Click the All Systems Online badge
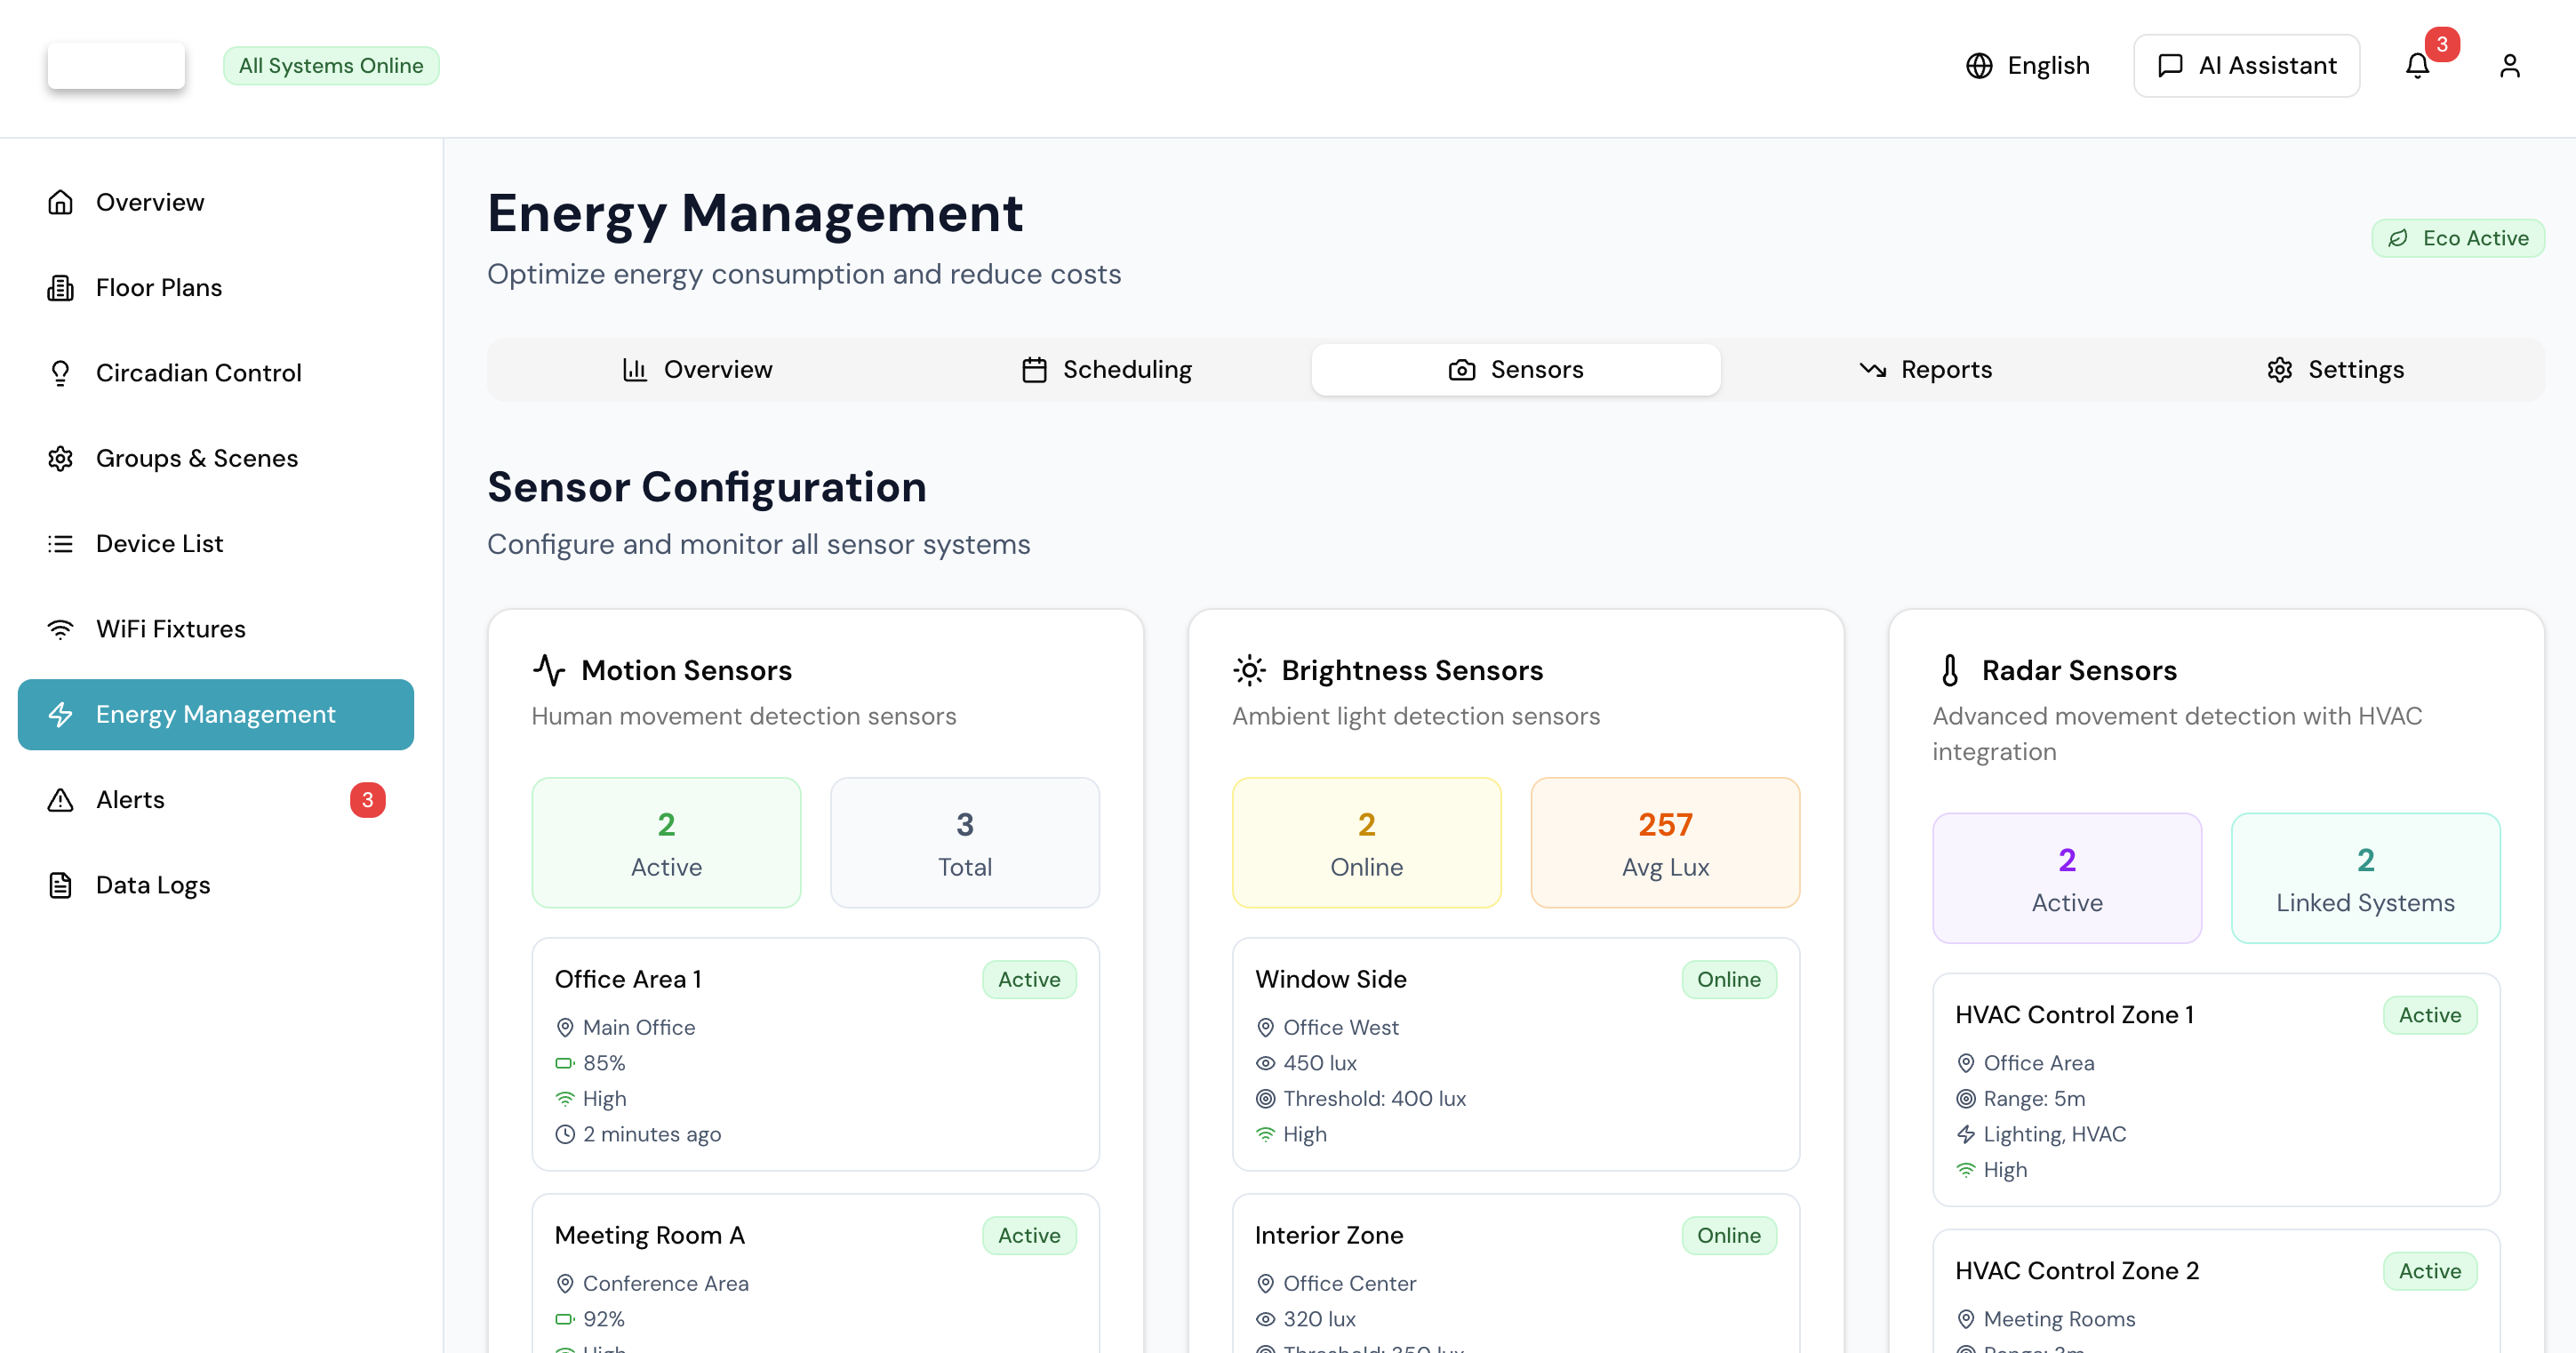The height and width of the screenshot is (1353, 2576). click(x=331, y=65)
